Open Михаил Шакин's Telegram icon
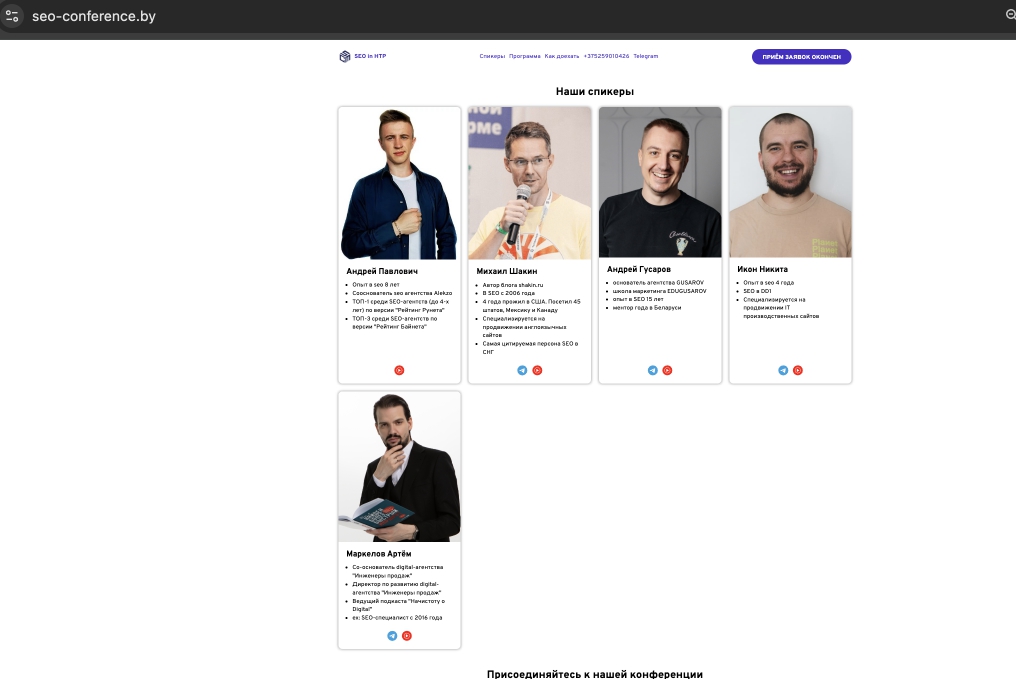 coord(522,370)
